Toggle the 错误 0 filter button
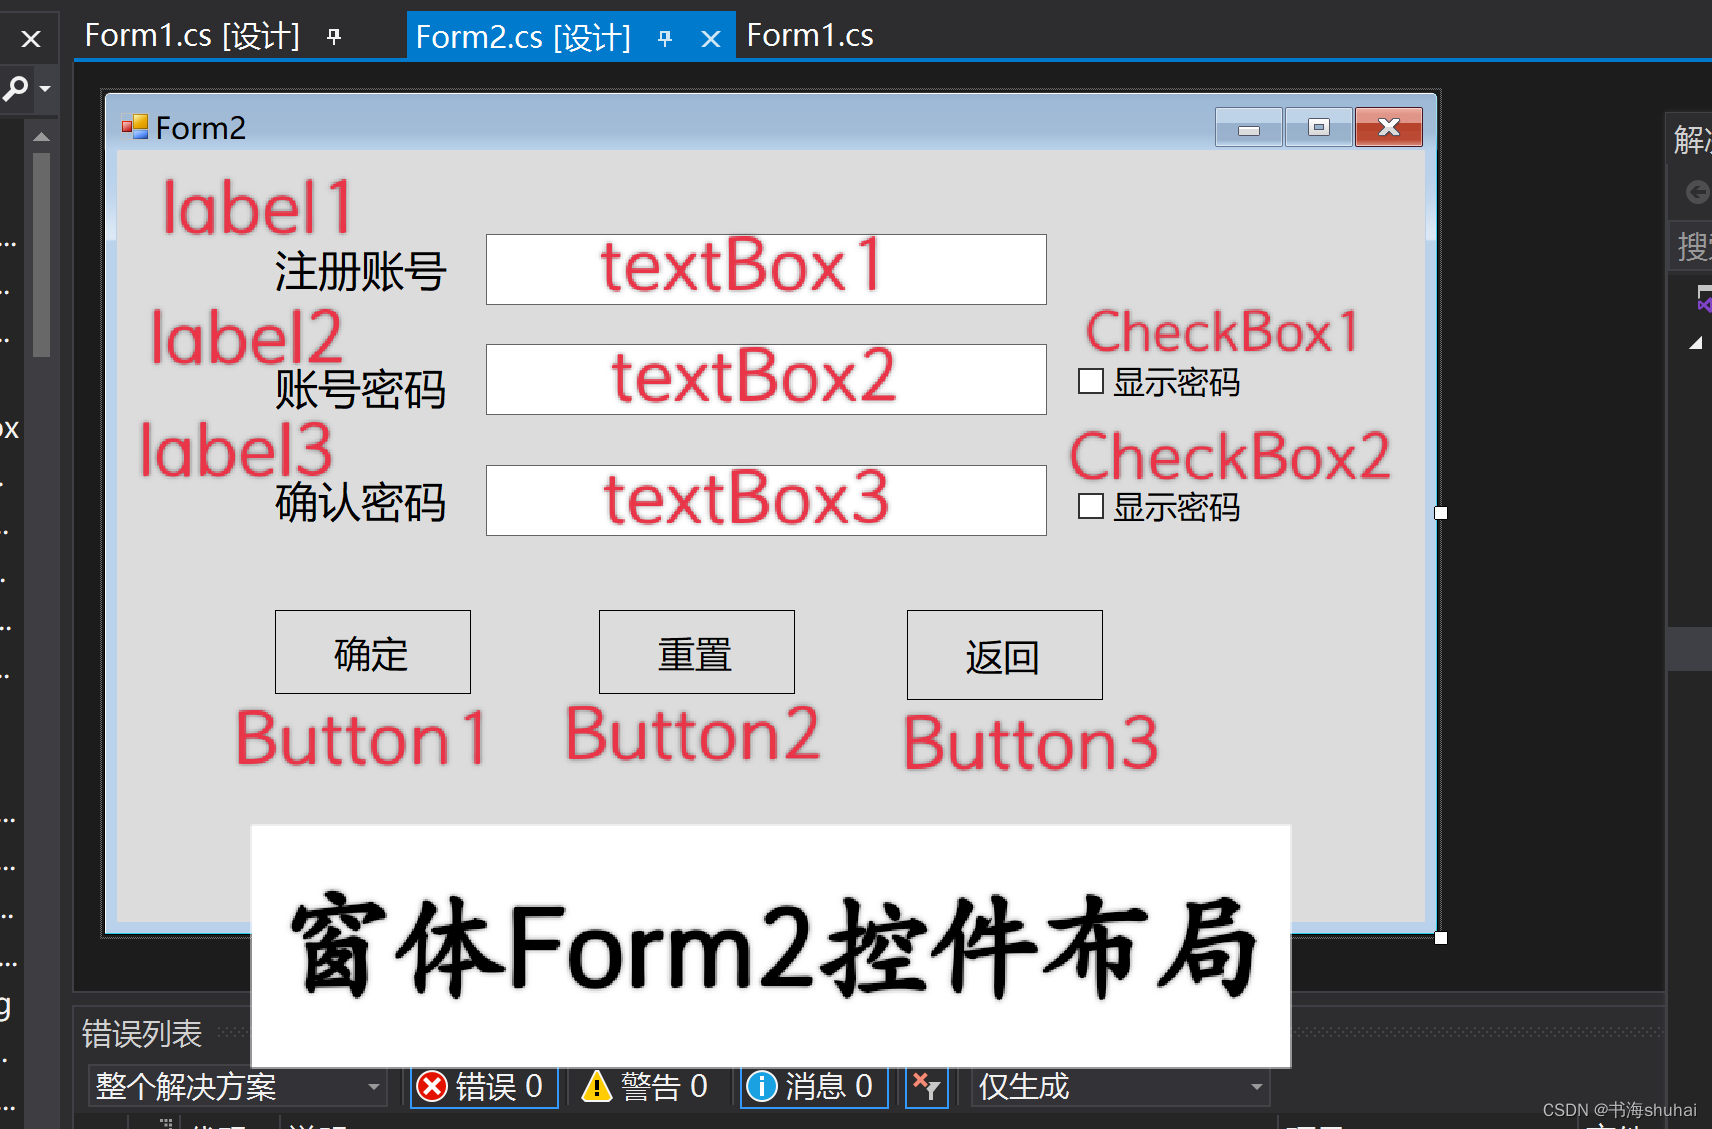Screen dimensions: 1712x1129 484,1086
